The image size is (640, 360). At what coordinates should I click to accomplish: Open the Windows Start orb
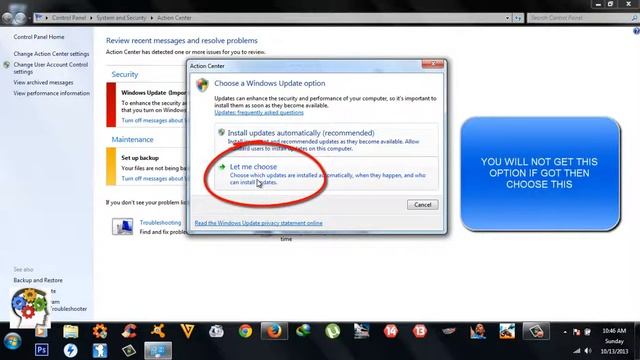pyautogui.click(x=12, y=341)
